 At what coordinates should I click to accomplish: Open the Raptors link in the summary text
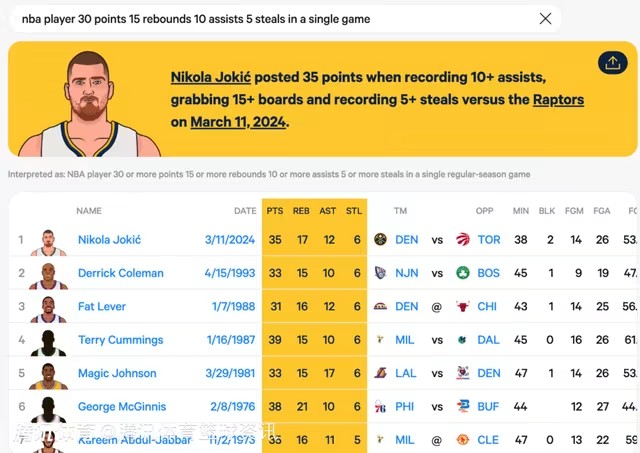558,100
